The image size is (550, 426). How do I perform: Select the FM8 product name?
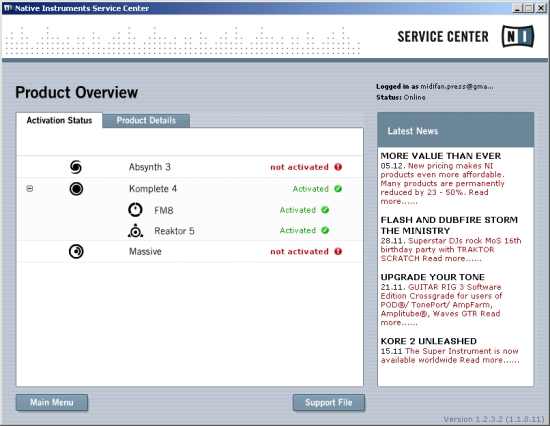click(164, 210)
